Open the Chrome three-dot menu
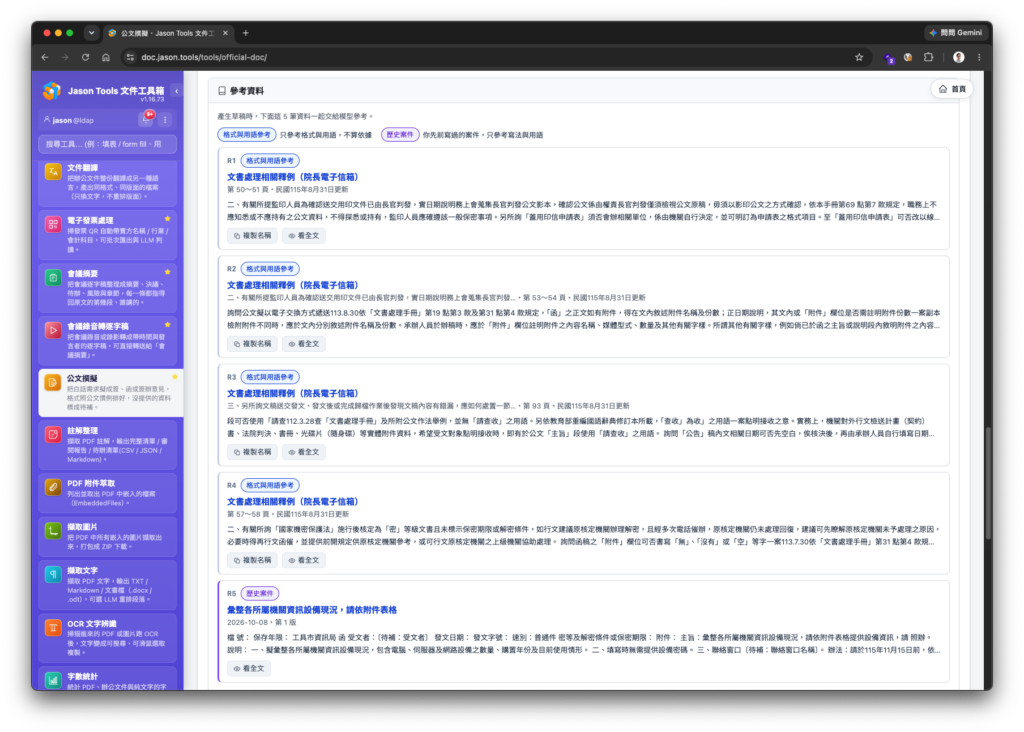The height and width of the screenshot is (732, 1024). [x=979, y=57]
